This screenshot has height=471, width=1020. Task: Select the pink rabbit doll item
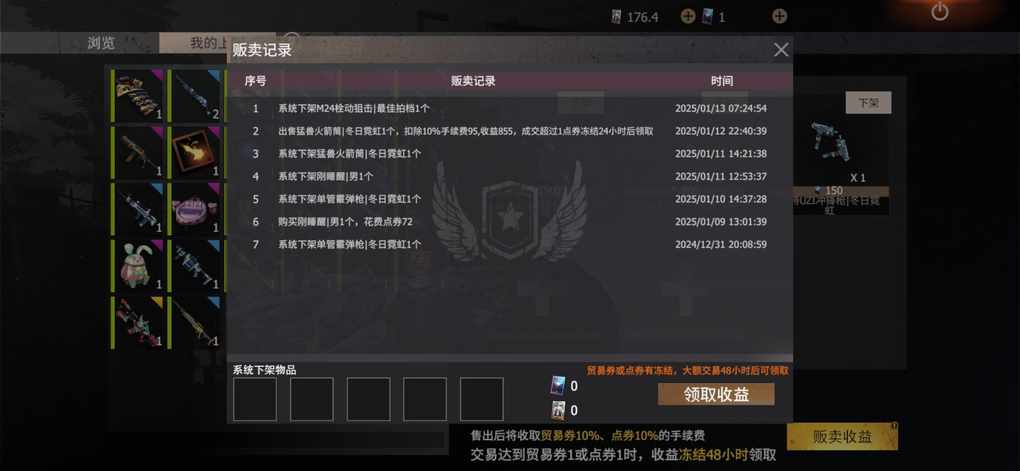coord(137,265)
